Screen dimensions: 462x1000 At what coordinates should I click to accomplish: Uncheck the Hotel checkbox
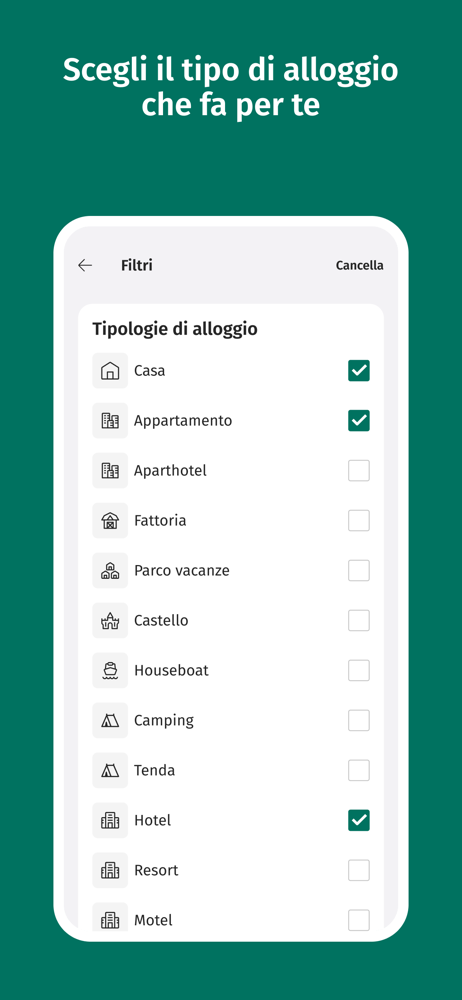pos(359,820)
